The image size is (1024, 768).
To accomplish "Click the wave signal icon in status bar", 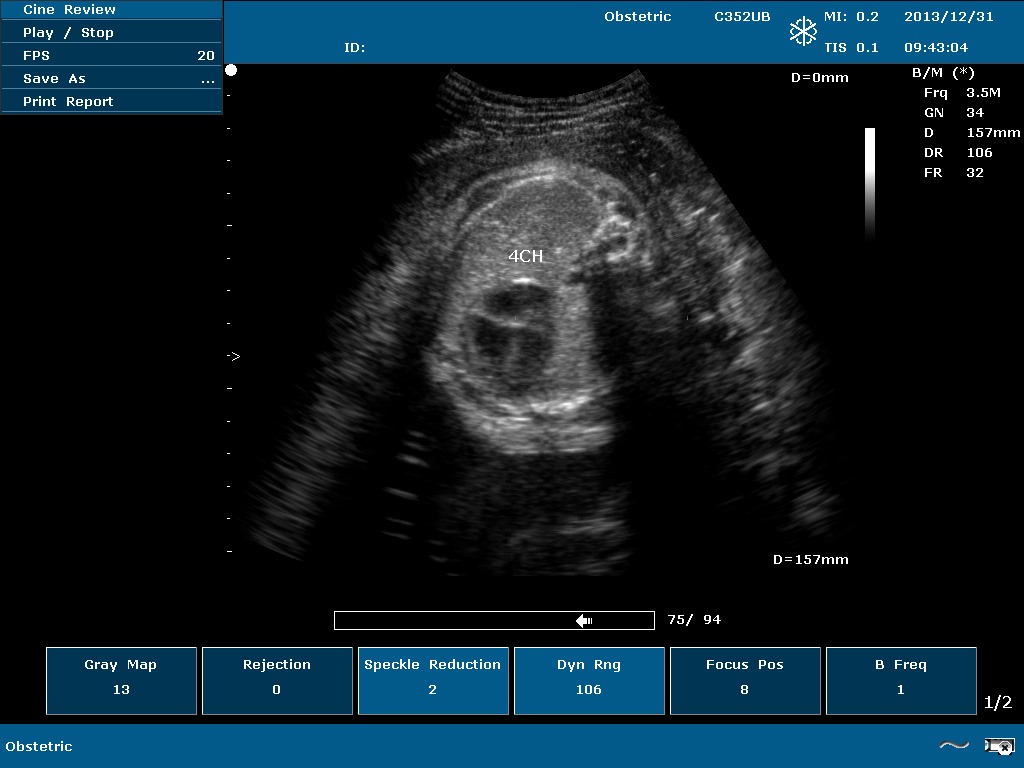I will (954, 745).
